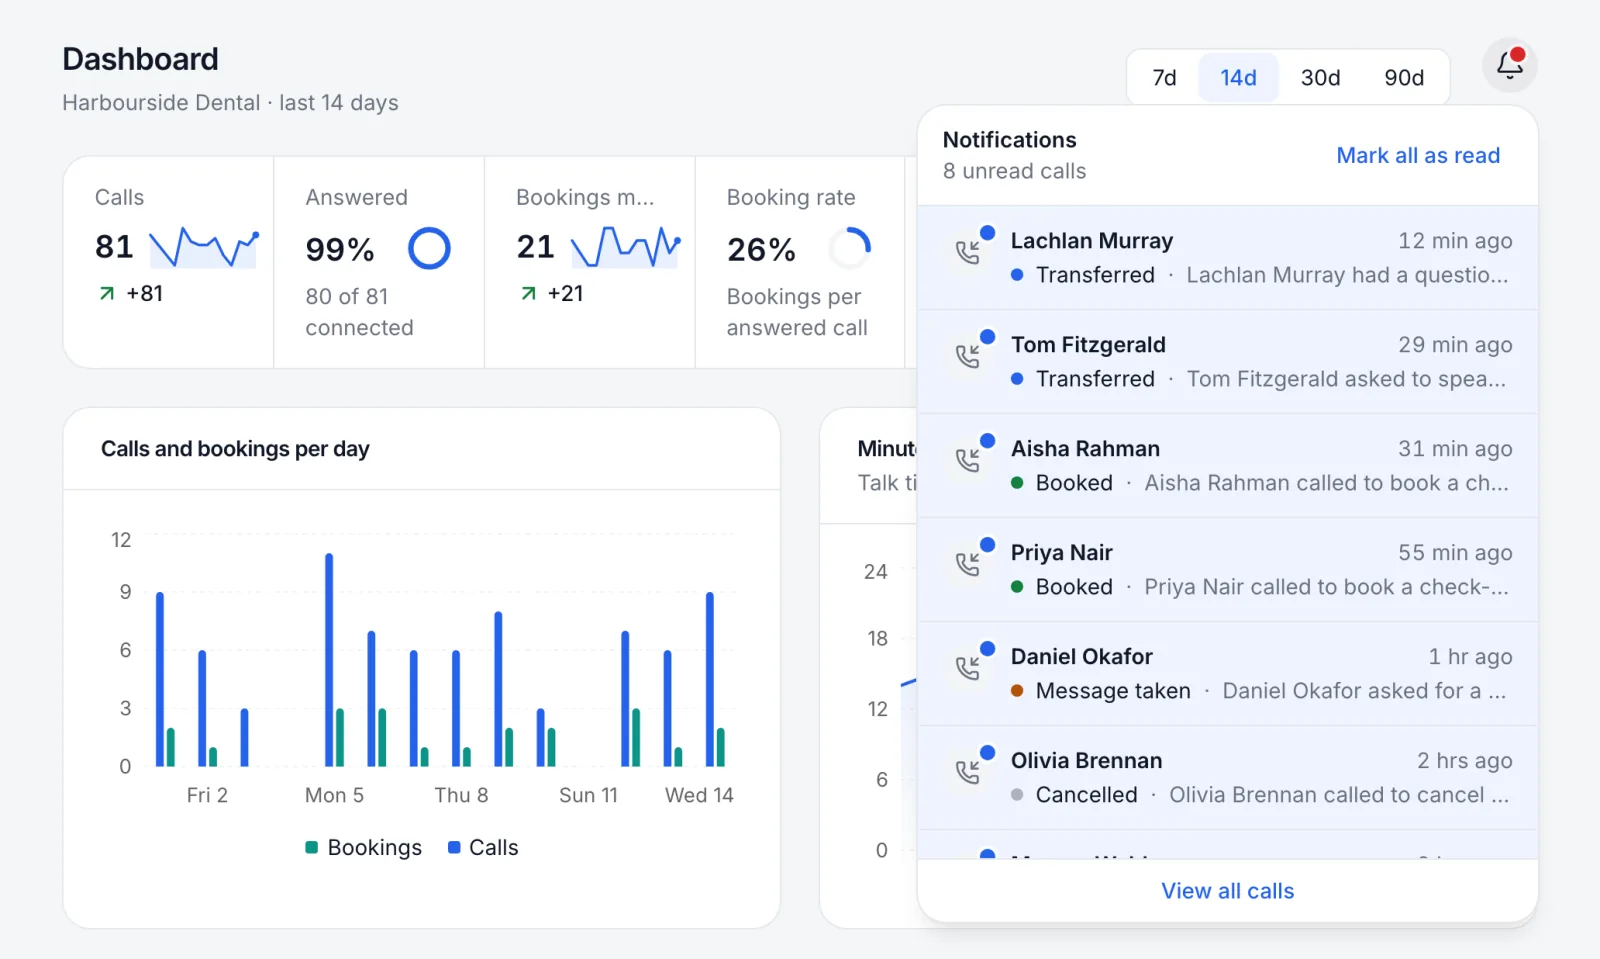Click Cancelled status for Olivia Brennan
Screen dimensions: 1600x959
coord(1074,795)
